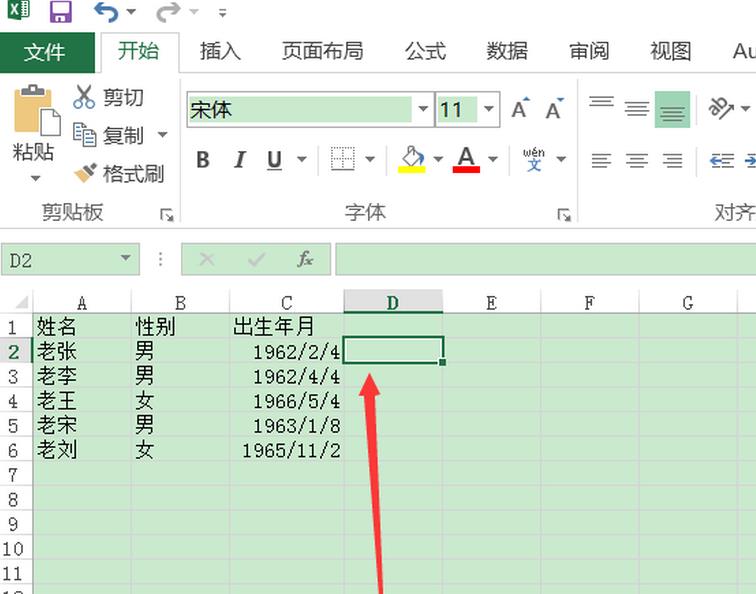This screenshot has height=594, width=756.
Task: Toggle bottom align button
Action: coord(672,109)
